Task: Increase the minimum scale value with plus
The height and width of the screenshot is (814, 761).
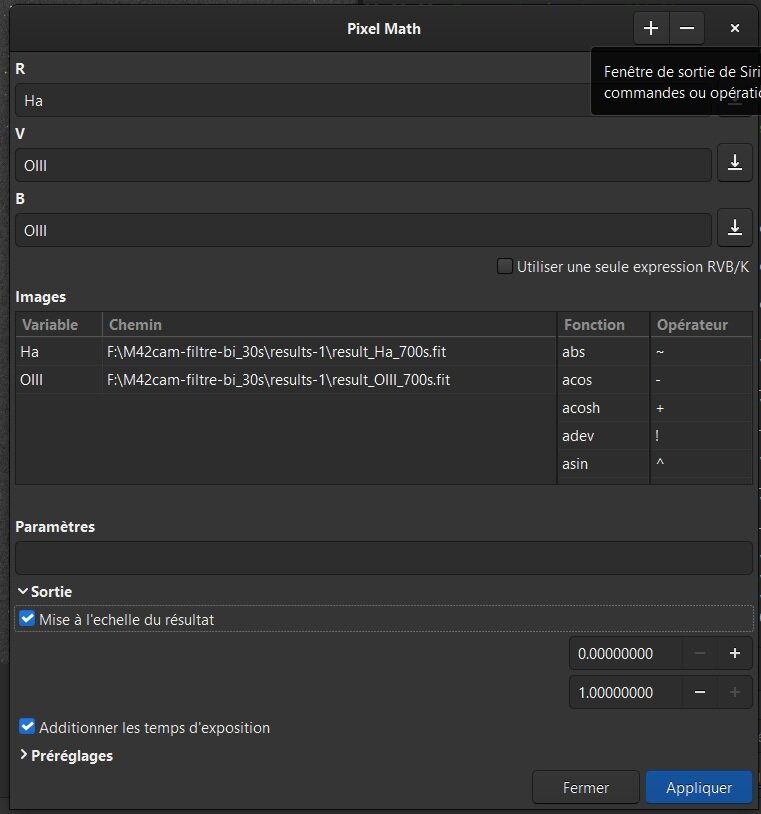Action: pyautogui.click(x=735, y=654)
